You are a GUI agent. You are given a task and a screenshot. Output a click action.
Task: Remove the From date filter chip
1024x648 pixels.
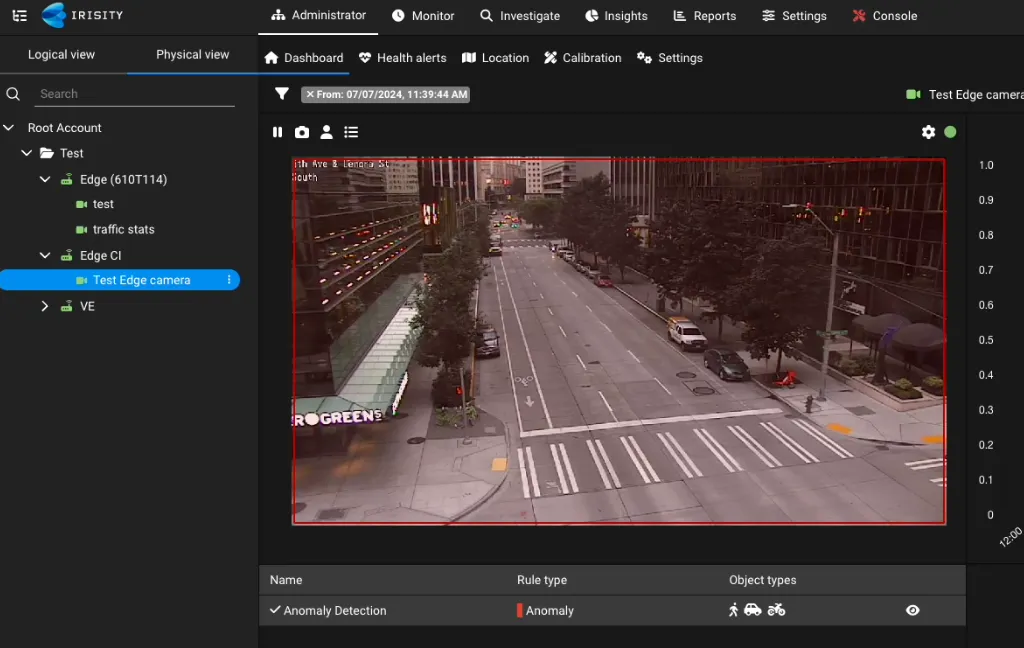[310, 94]
